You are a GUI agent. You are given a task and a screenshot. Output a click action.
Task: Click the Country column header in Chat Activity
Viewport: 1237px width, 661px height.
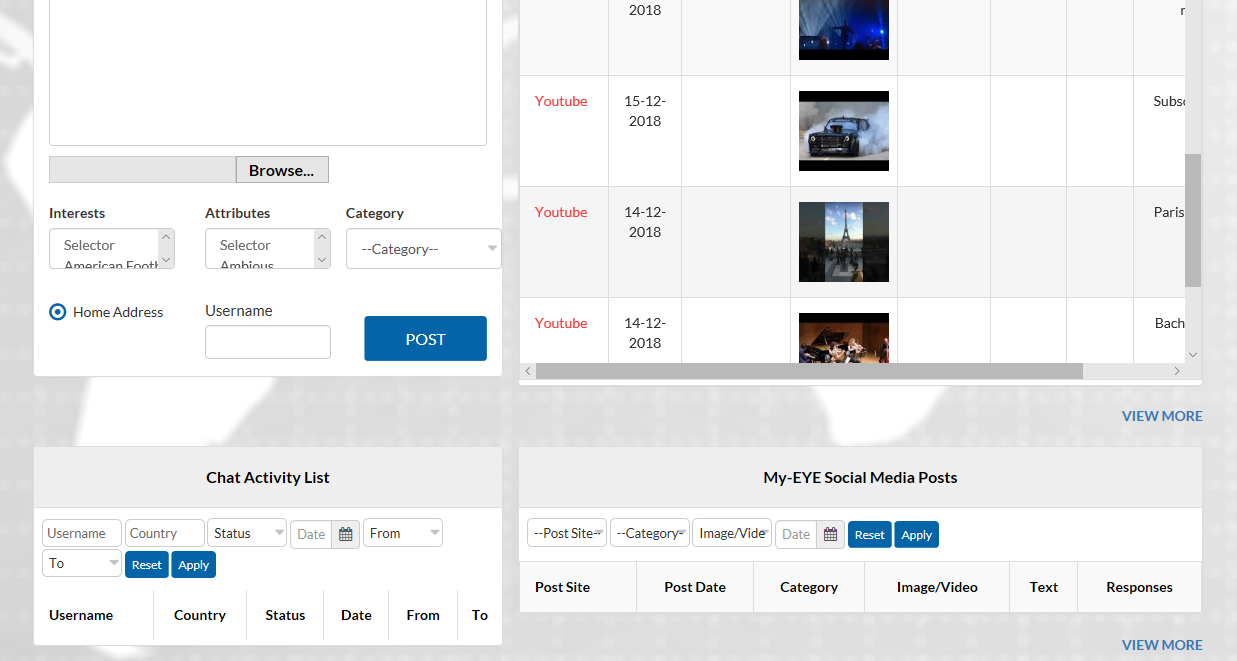pyautogui.click(x=200, y=615)
